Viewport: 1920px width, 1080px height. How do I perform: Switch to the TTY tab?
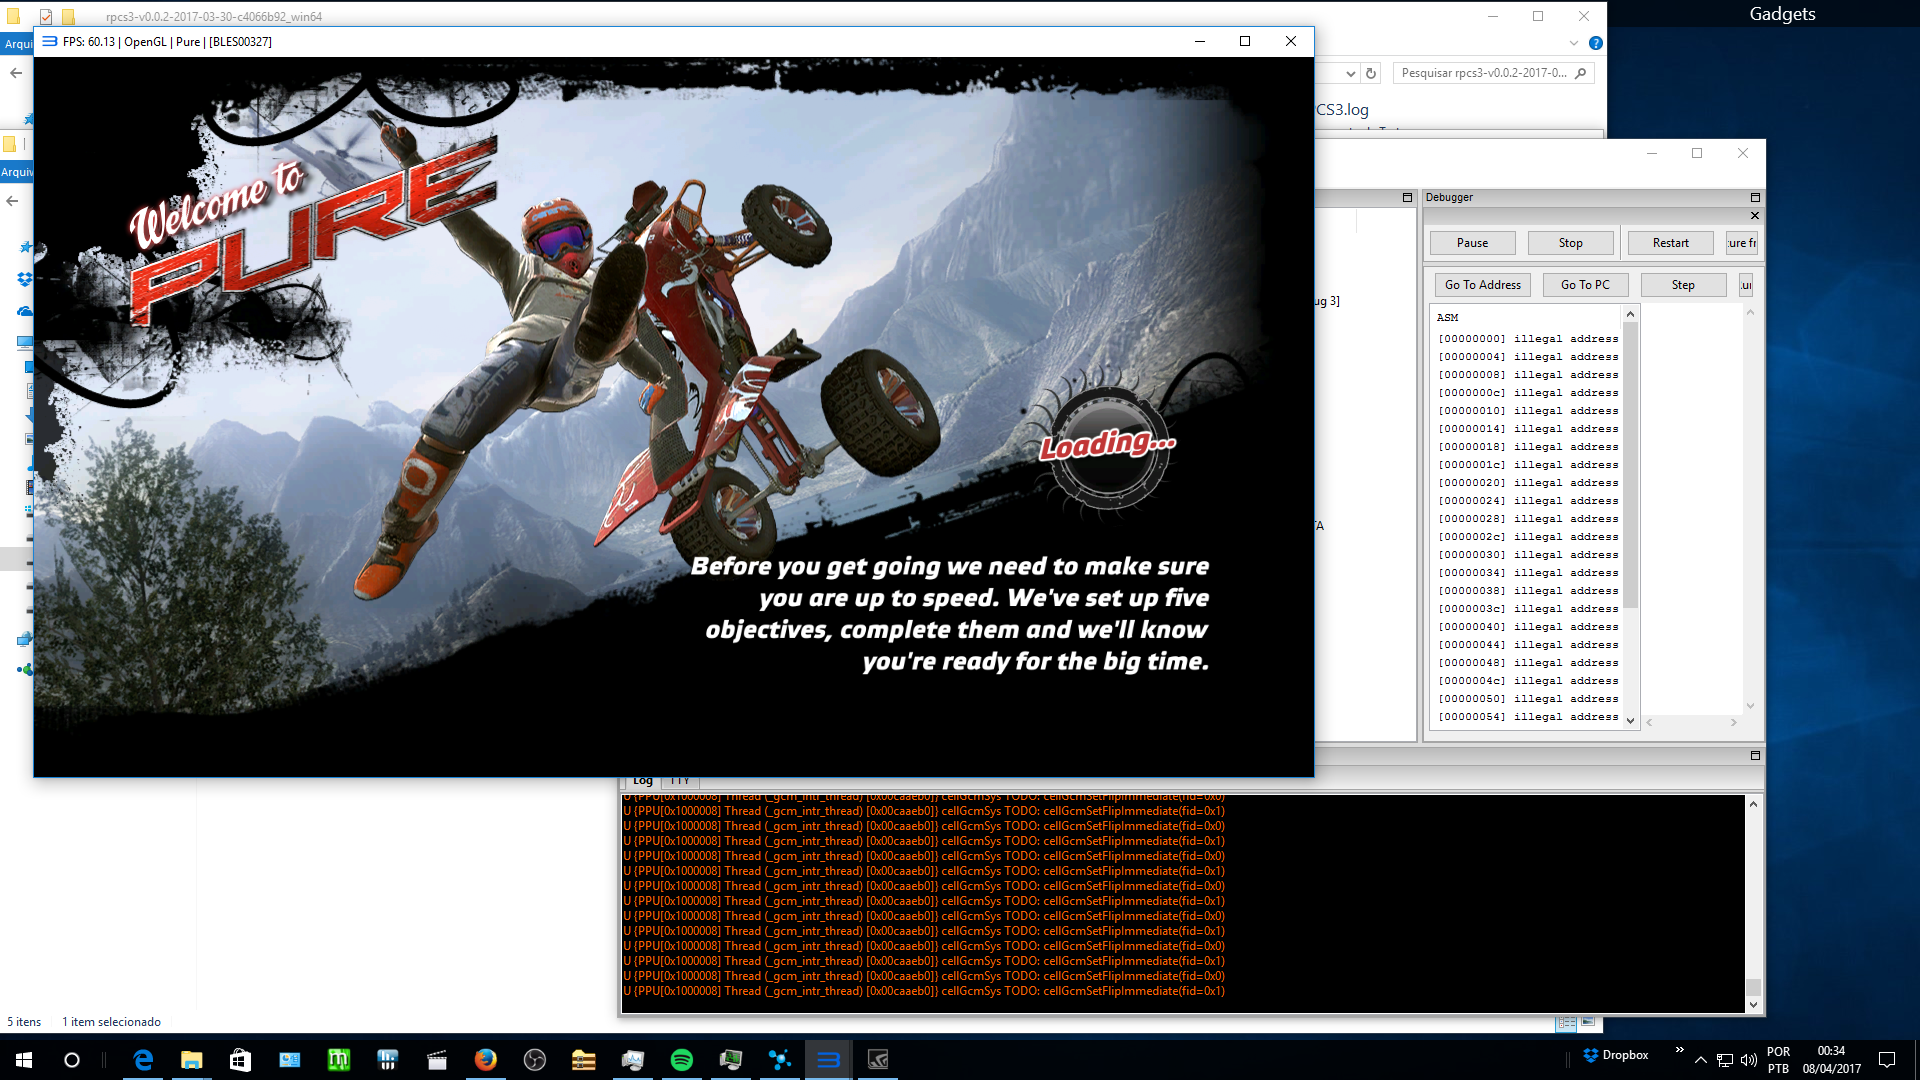click(680, 781)
